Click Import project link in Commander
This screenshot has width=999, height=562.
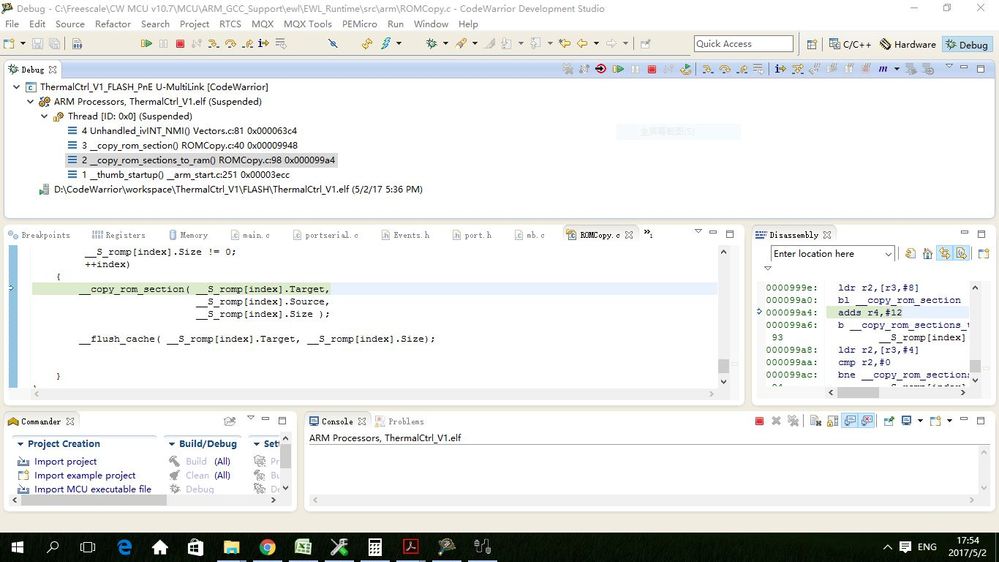[65, 461]
